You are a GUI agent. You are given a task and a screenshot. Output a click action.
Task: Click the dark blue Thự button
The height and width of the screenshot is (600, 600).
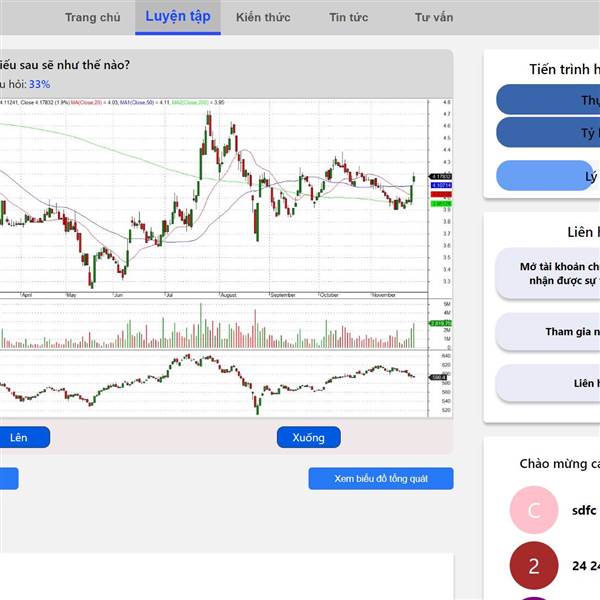click(x=548, y=99)
